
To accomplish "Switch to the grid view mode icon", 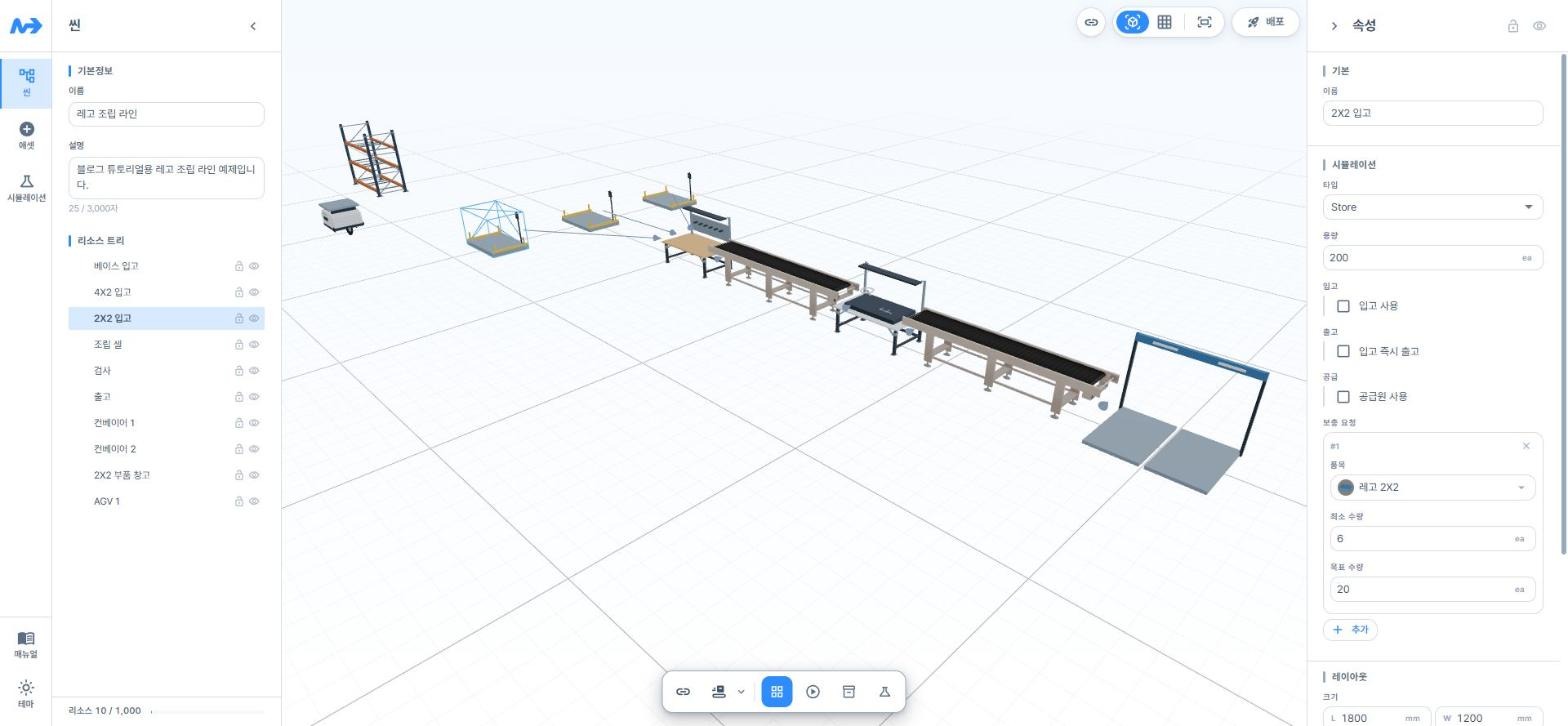I will [x=1164, y=22].
